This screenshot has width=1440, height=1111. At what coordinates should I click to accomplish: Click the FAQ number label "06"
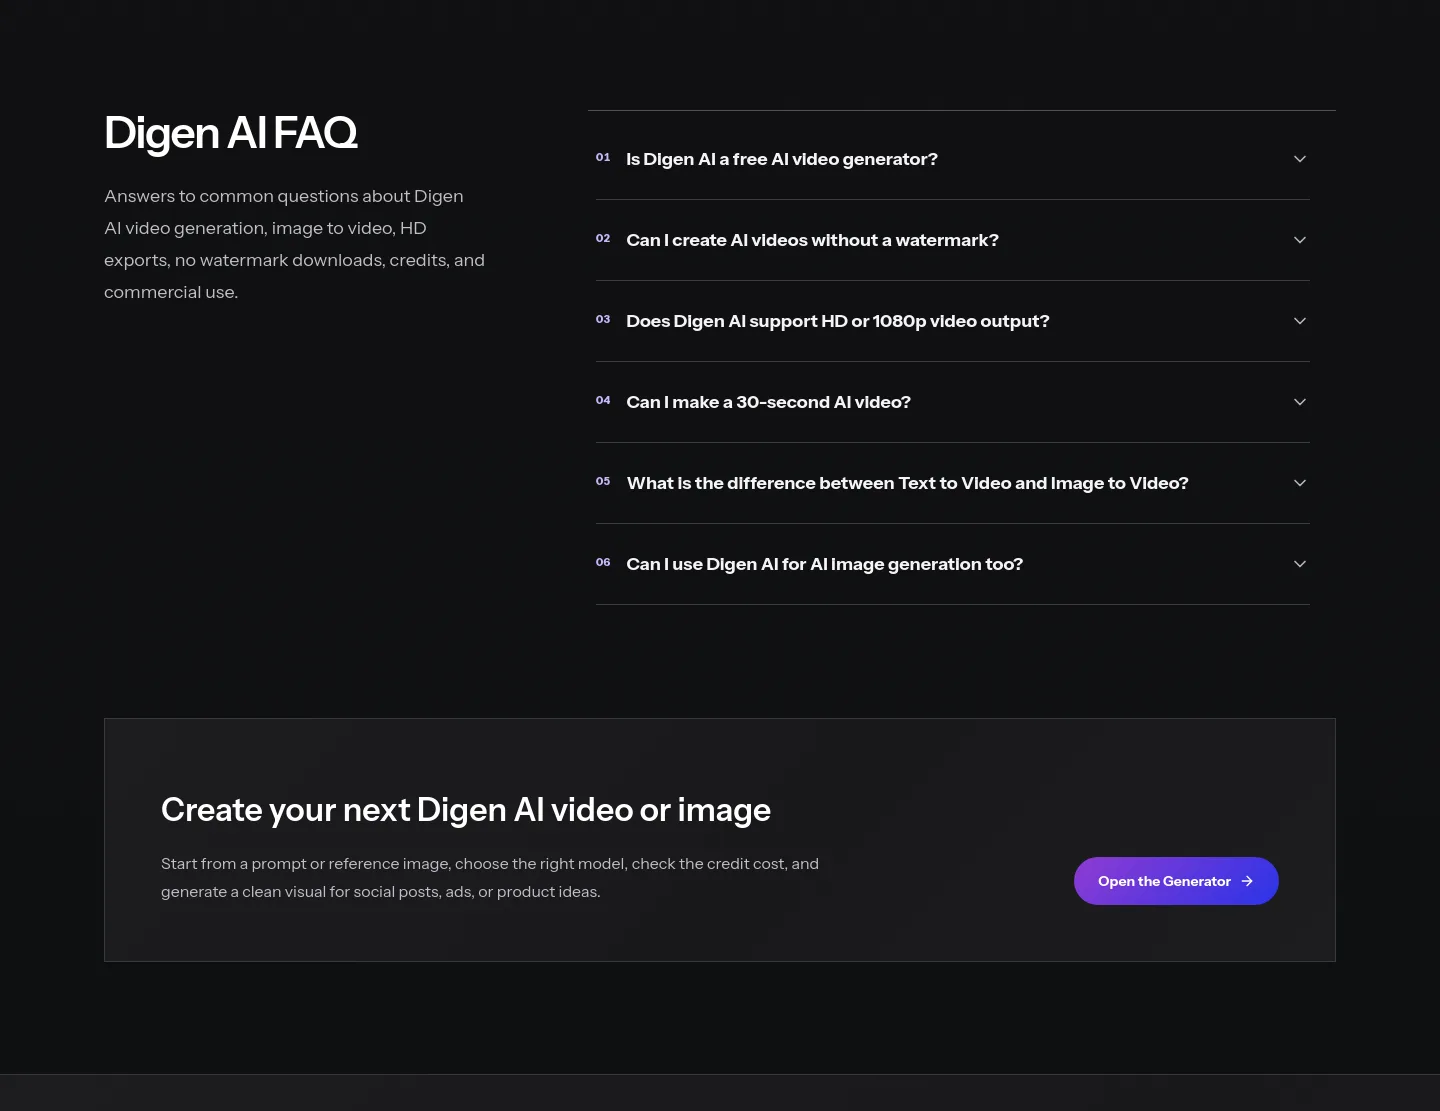tap(603, 563)
